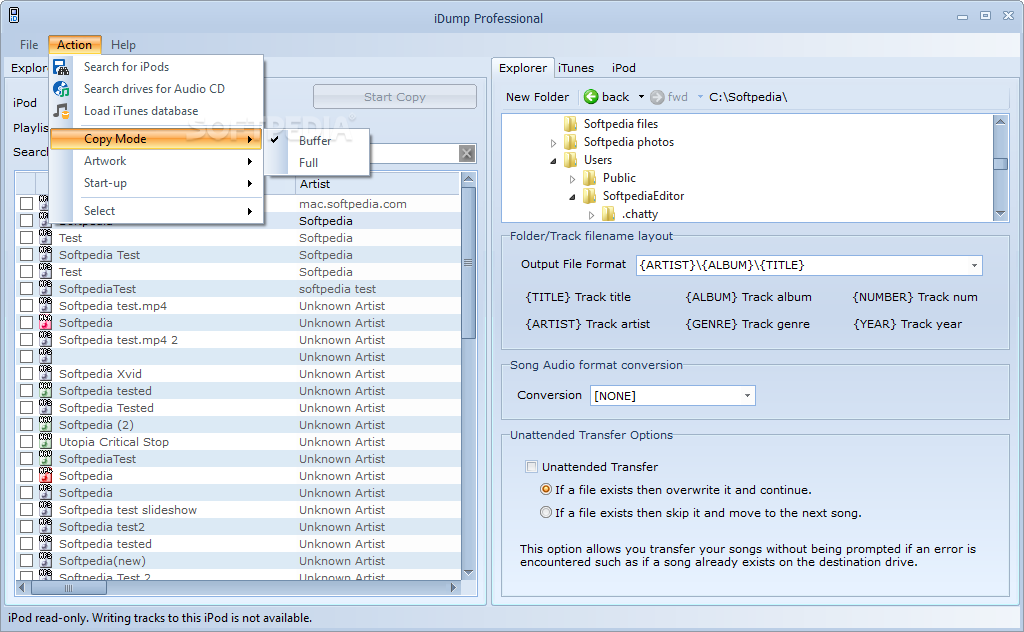Click the iDump app icon in title bar
Screen dimensions: 1024x632
click(x=13, y=15)
